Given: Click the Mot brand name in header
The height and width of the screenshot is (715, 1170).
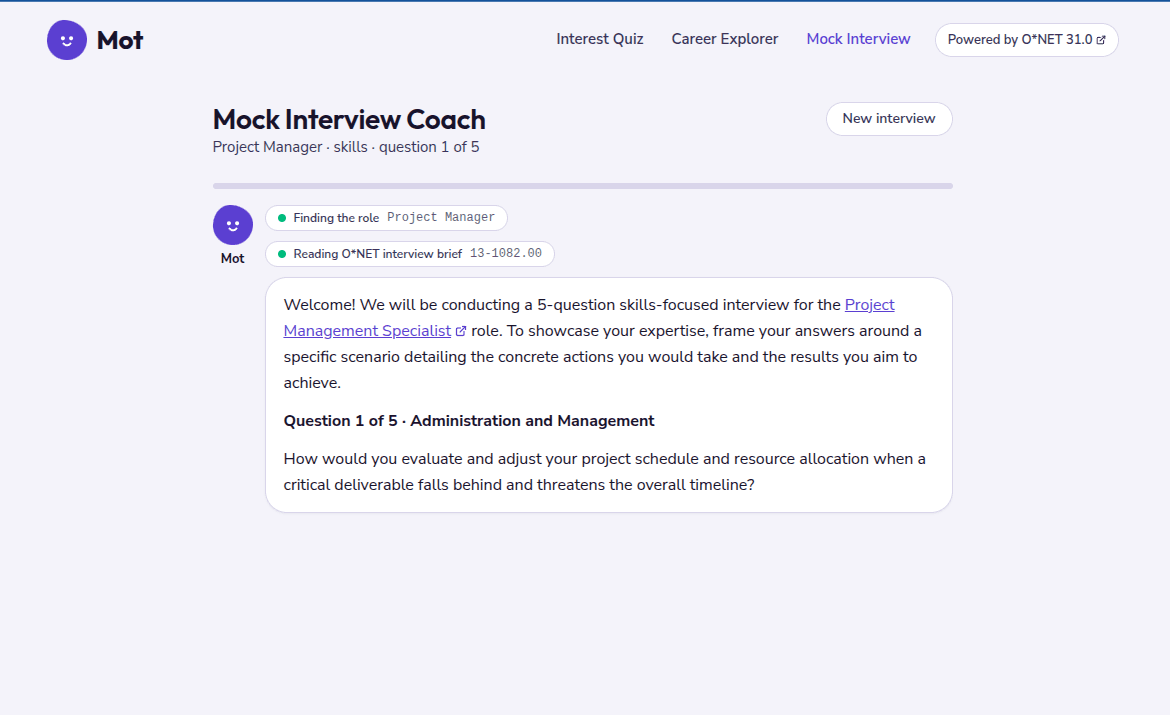Looking at the screenshot, I should point(120,40).
